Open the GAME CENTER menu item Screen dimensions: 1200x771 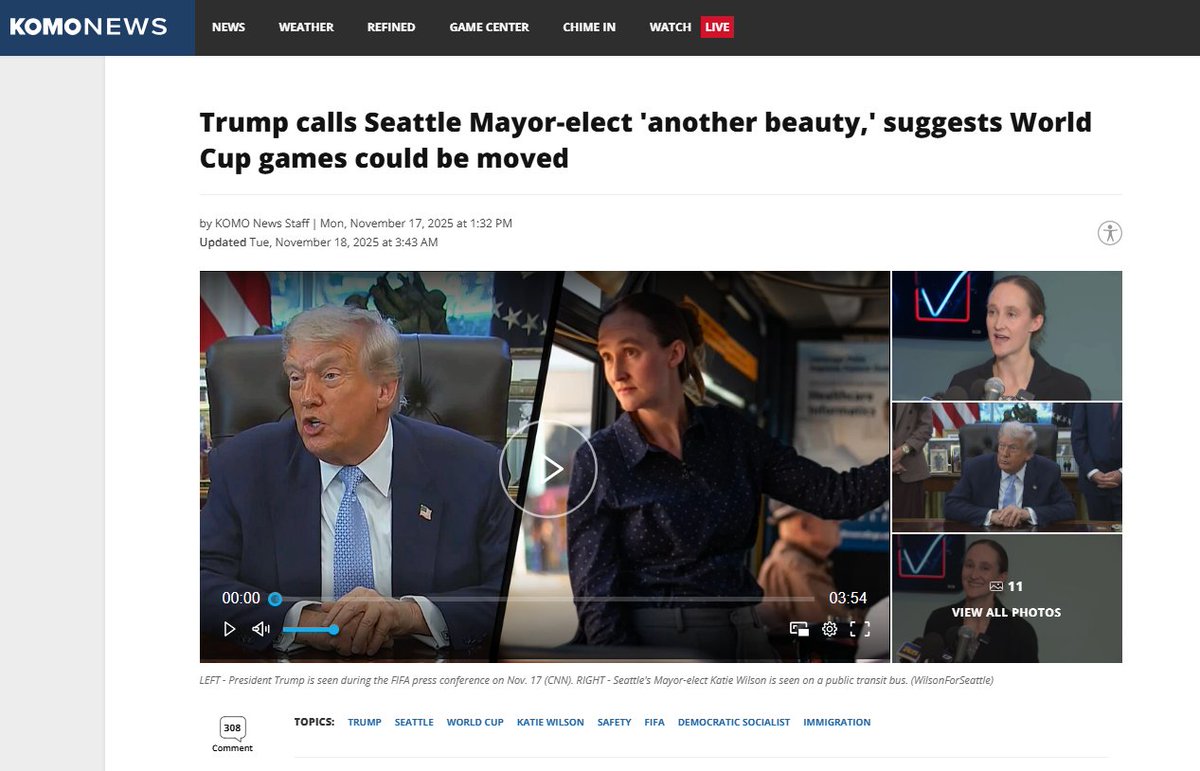pyautogui.click(x=489, y=27)
